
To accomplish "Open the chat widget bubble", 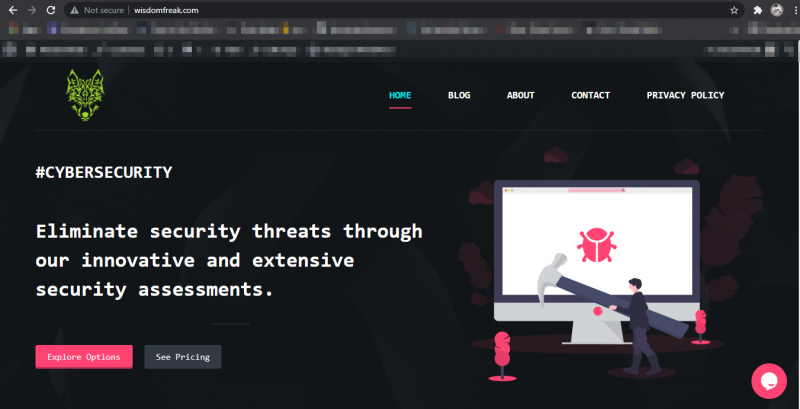I will pyautogui.click(x=769, y=380).
